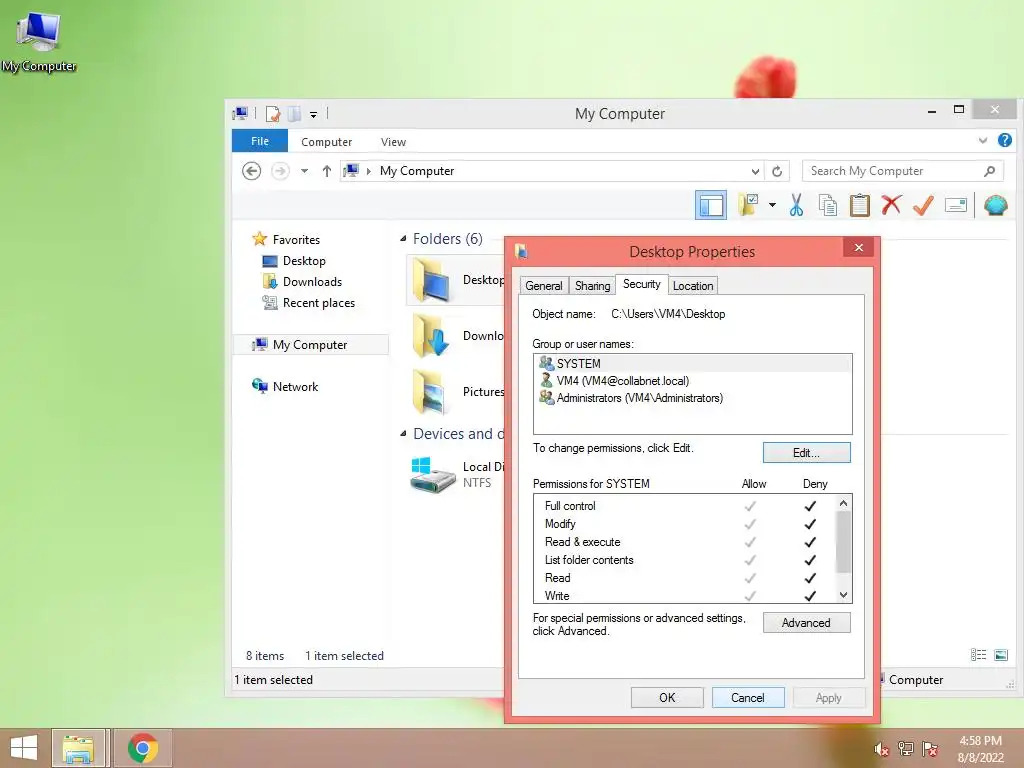This screenshot has height=768, width=1024.
Task: Click the Deny checkmark for Read
Action: pos(810,578)
